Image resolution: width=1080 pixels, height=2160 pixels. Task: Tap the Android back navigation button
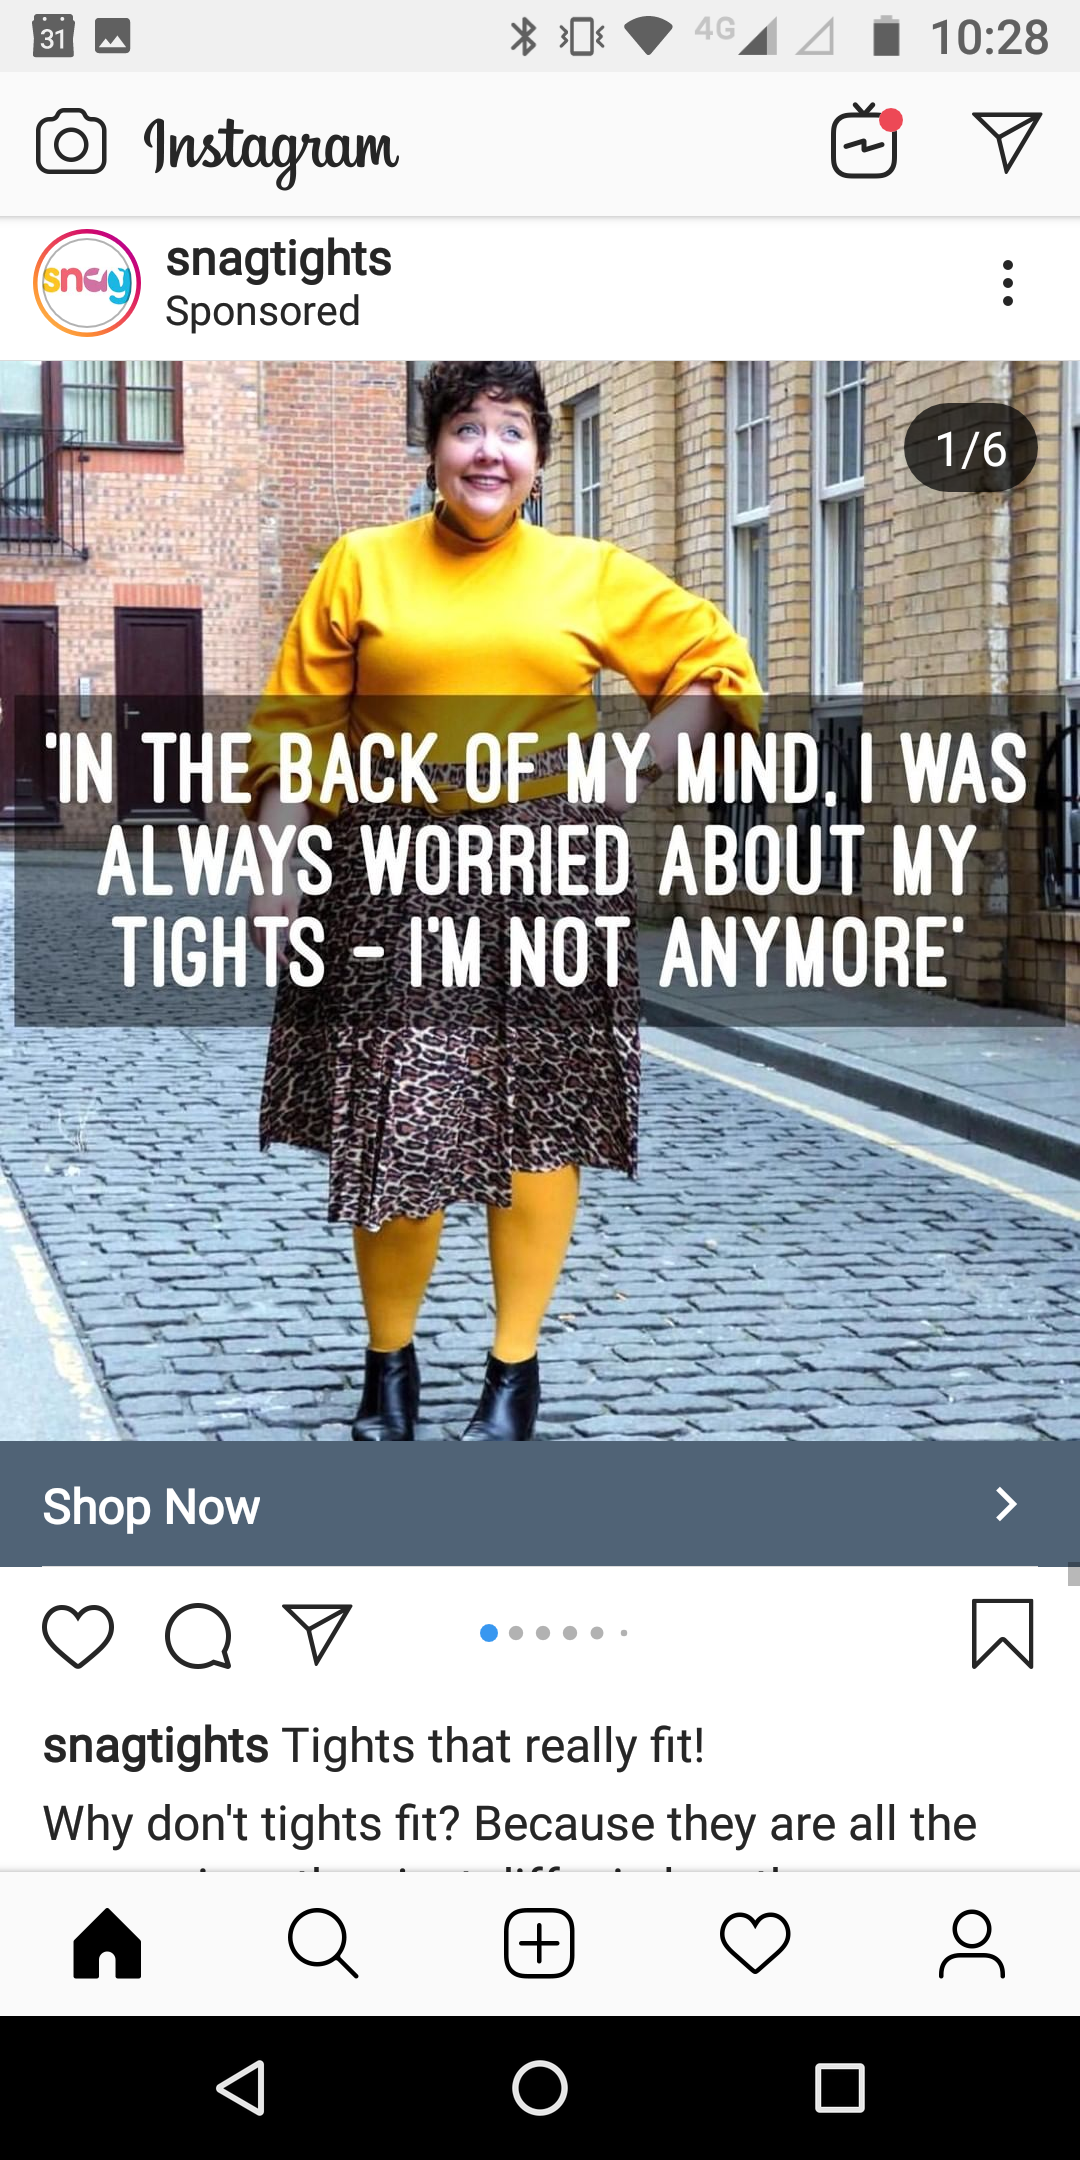(x=241, y=2088)
